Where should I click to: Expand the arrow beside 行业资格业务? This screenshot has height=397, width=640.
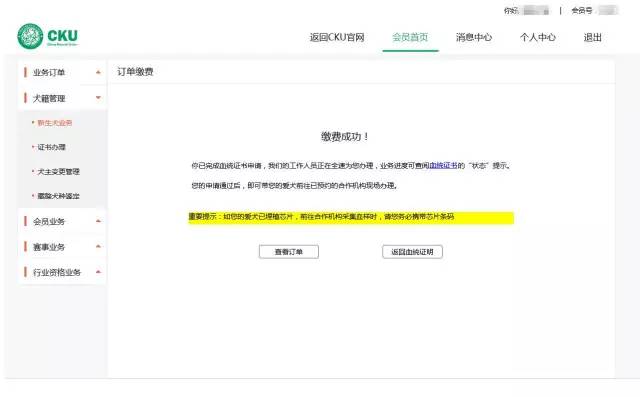coord(98,272)
